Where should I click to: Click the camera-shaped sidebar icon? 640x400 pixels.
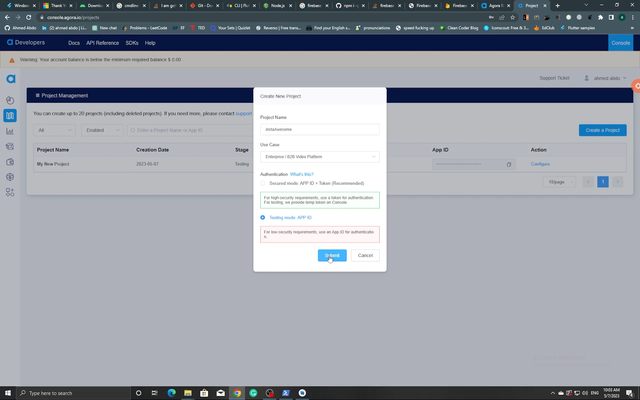[10, 162]
